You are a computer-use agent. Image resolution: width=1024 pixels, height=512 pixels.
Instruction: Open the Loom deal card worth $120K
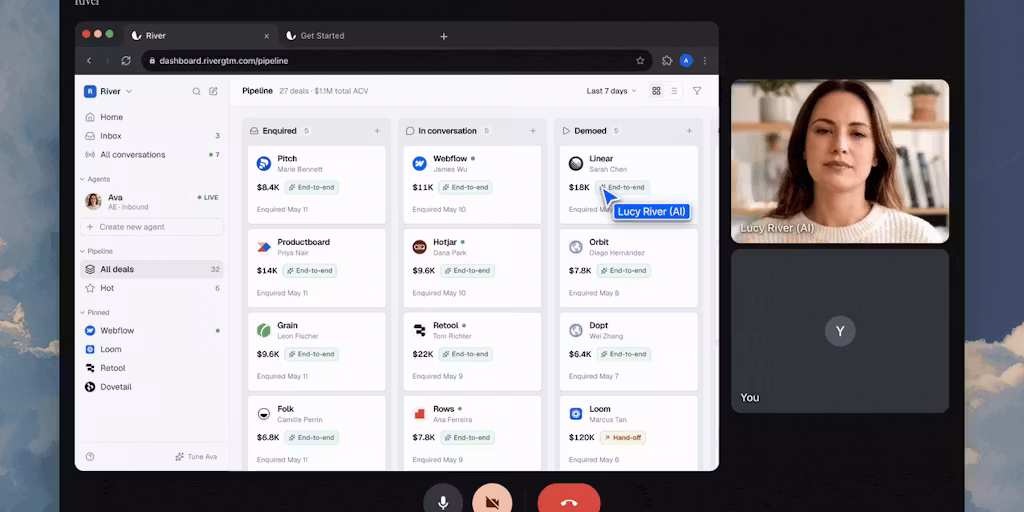(x=628, y=433)
